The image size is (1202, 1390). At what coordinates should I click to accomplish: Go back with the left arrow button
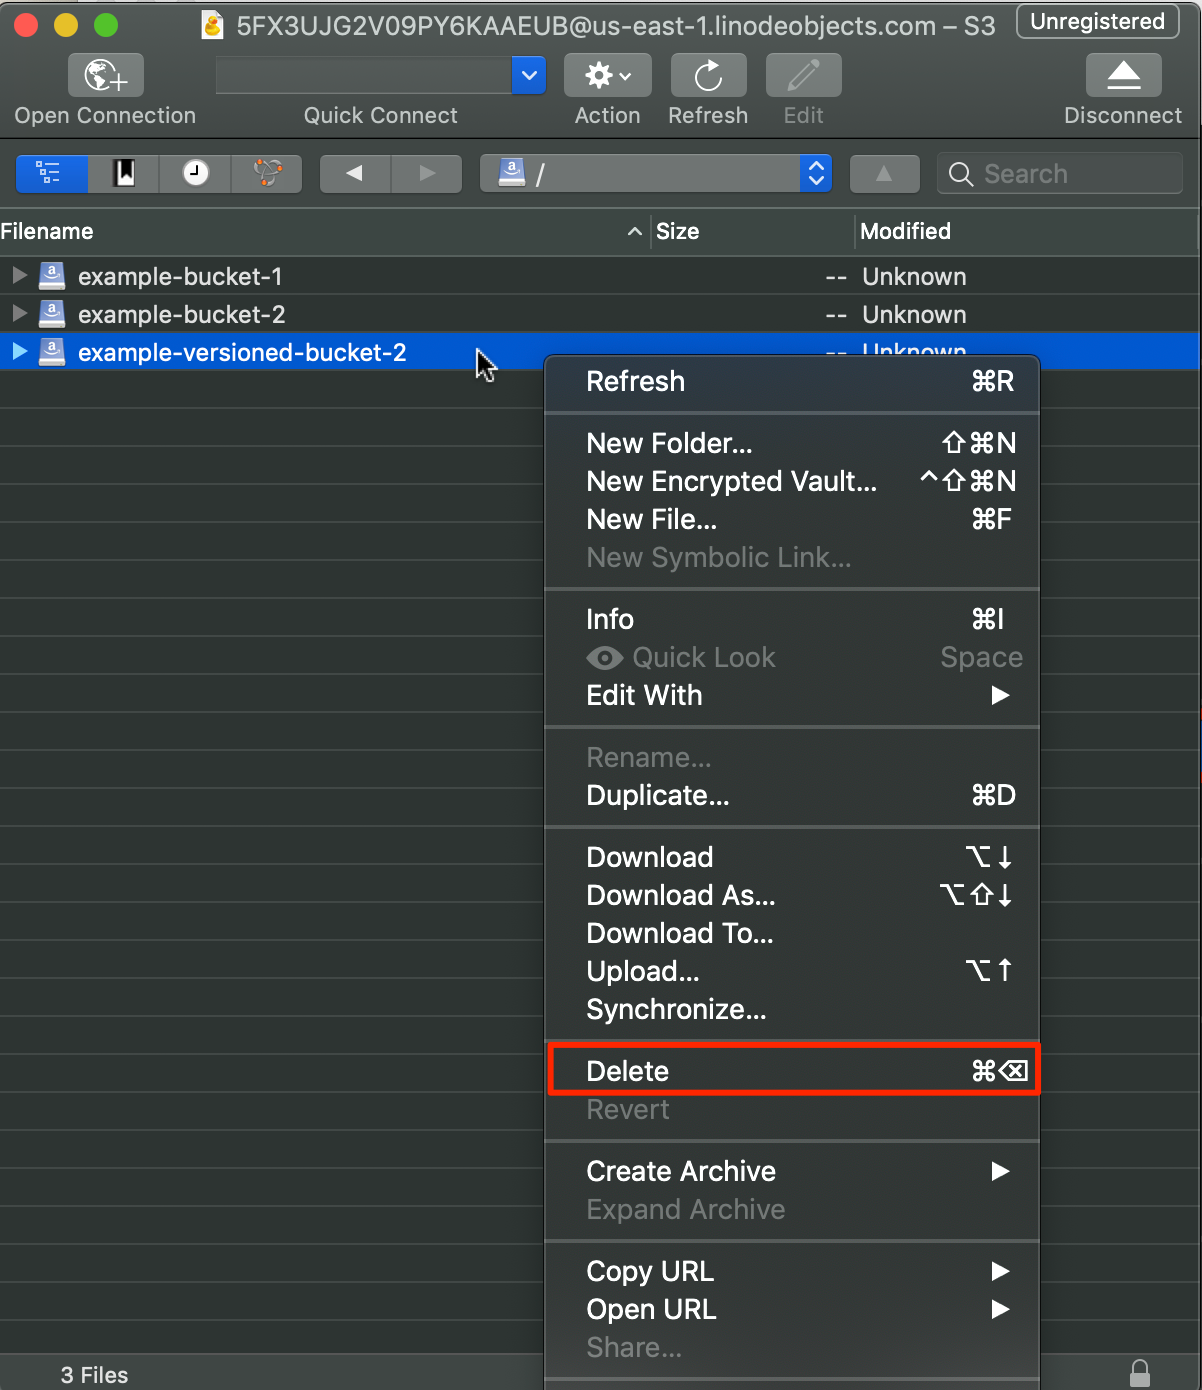[x=355, y=173]
